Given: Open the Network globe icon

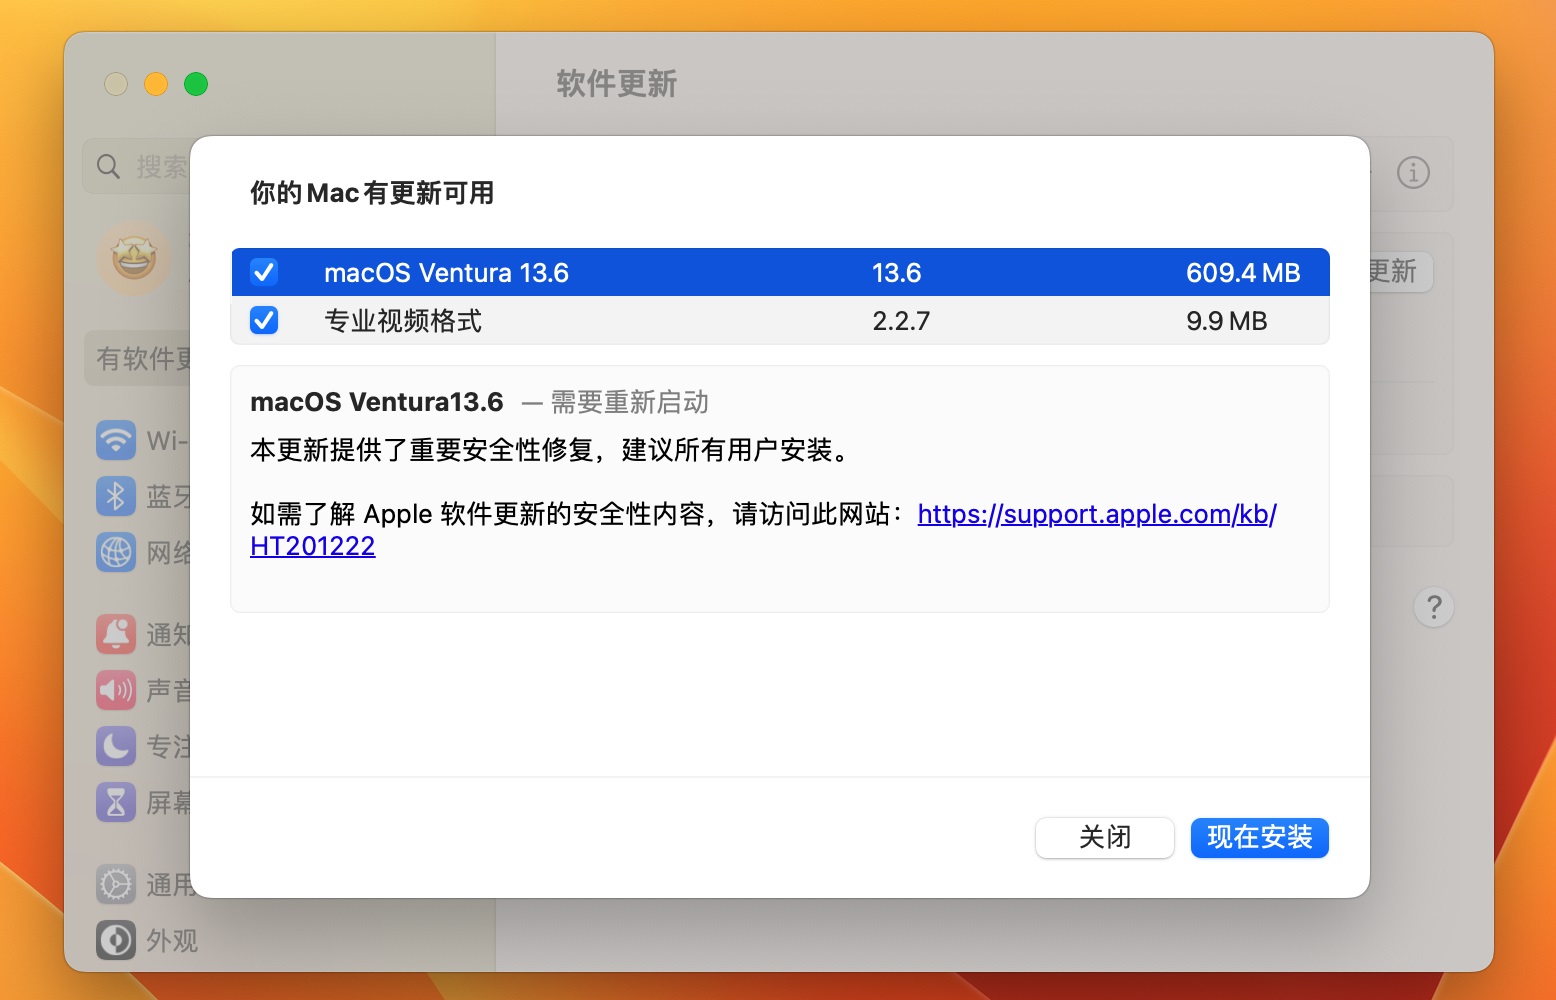Looking at the screenshot, I should pos(116,552).
